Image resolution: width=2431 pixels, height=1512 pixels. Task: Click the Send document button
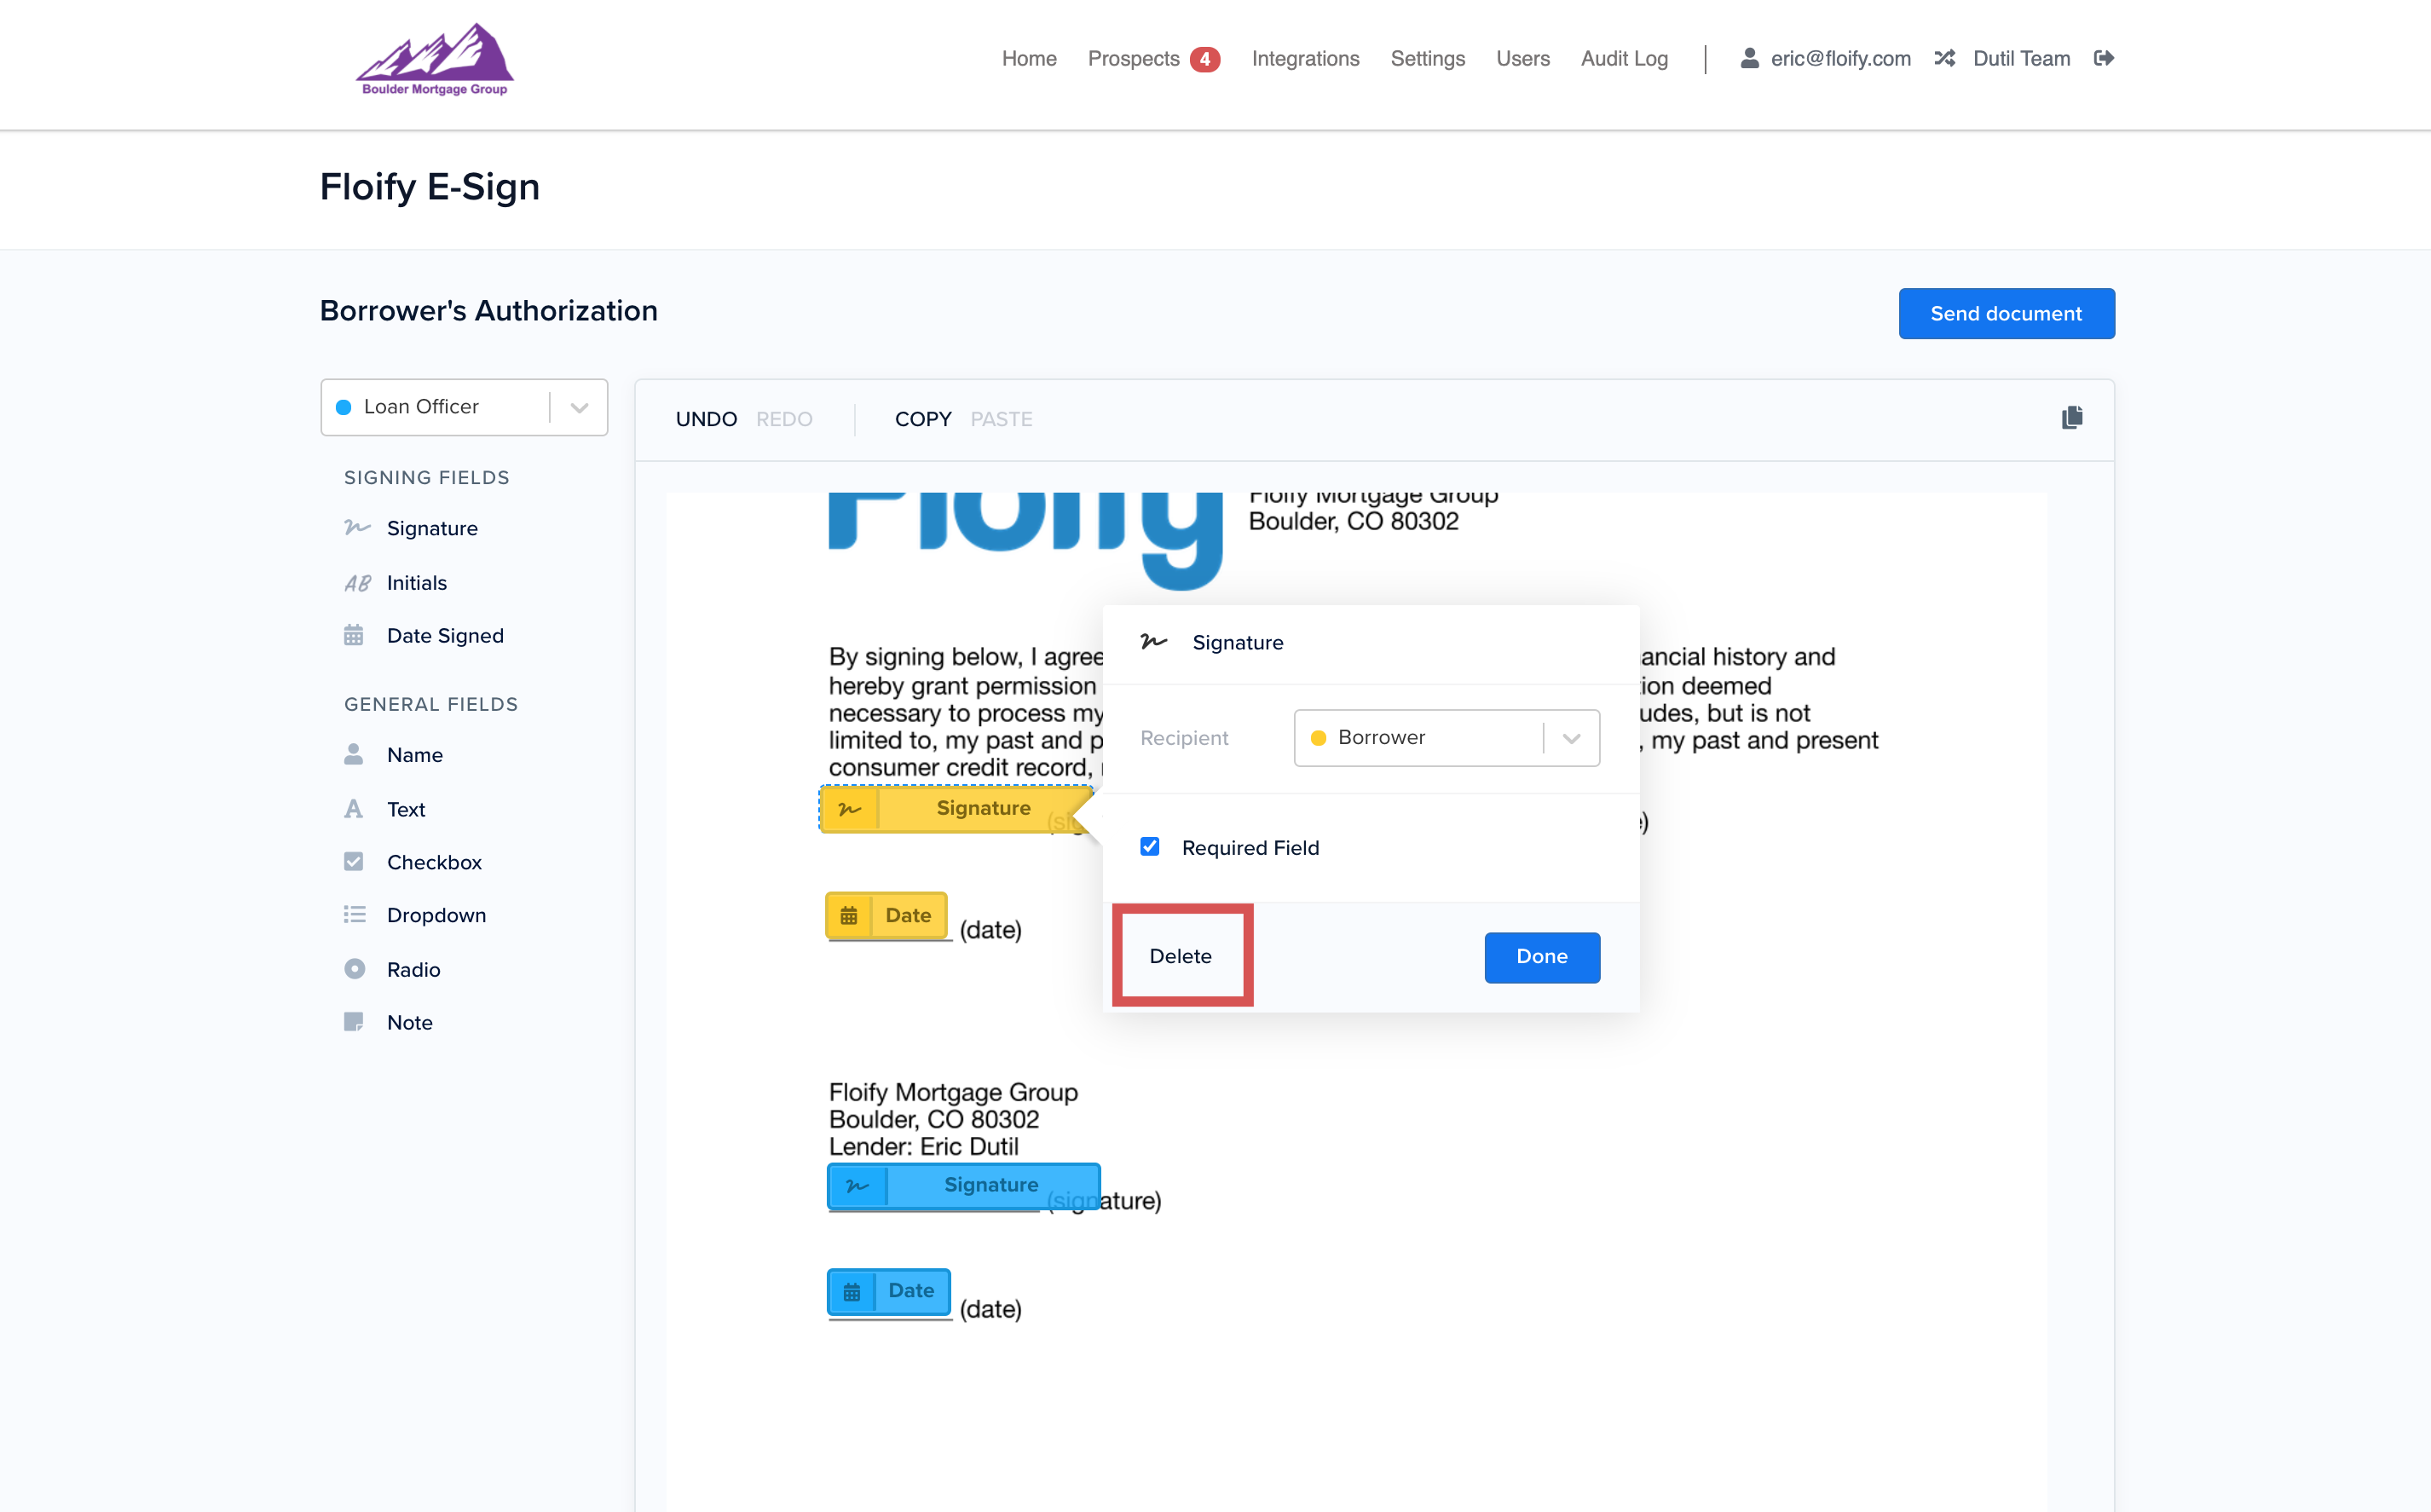click(x=2006, y=313)
